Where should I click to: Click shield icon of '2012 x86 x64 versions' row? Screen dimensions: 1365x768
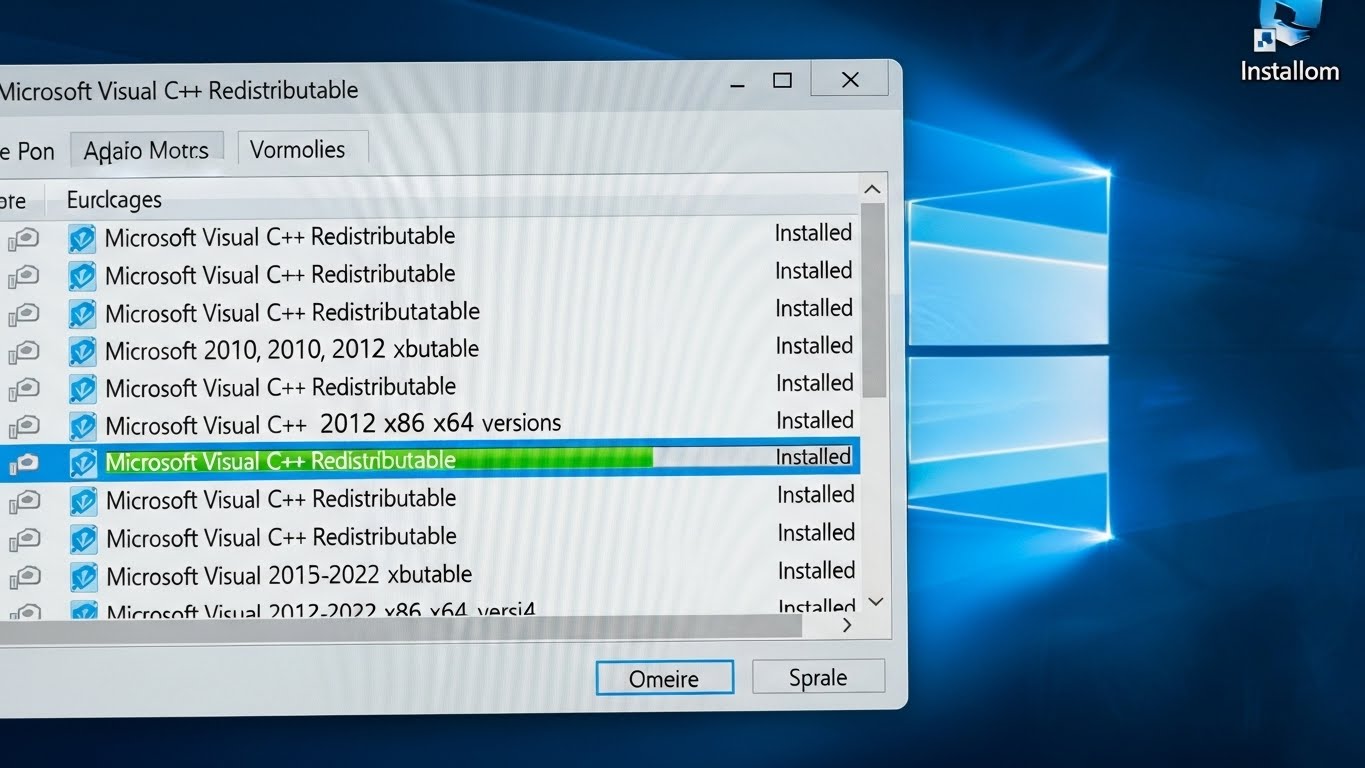[82, 425]
